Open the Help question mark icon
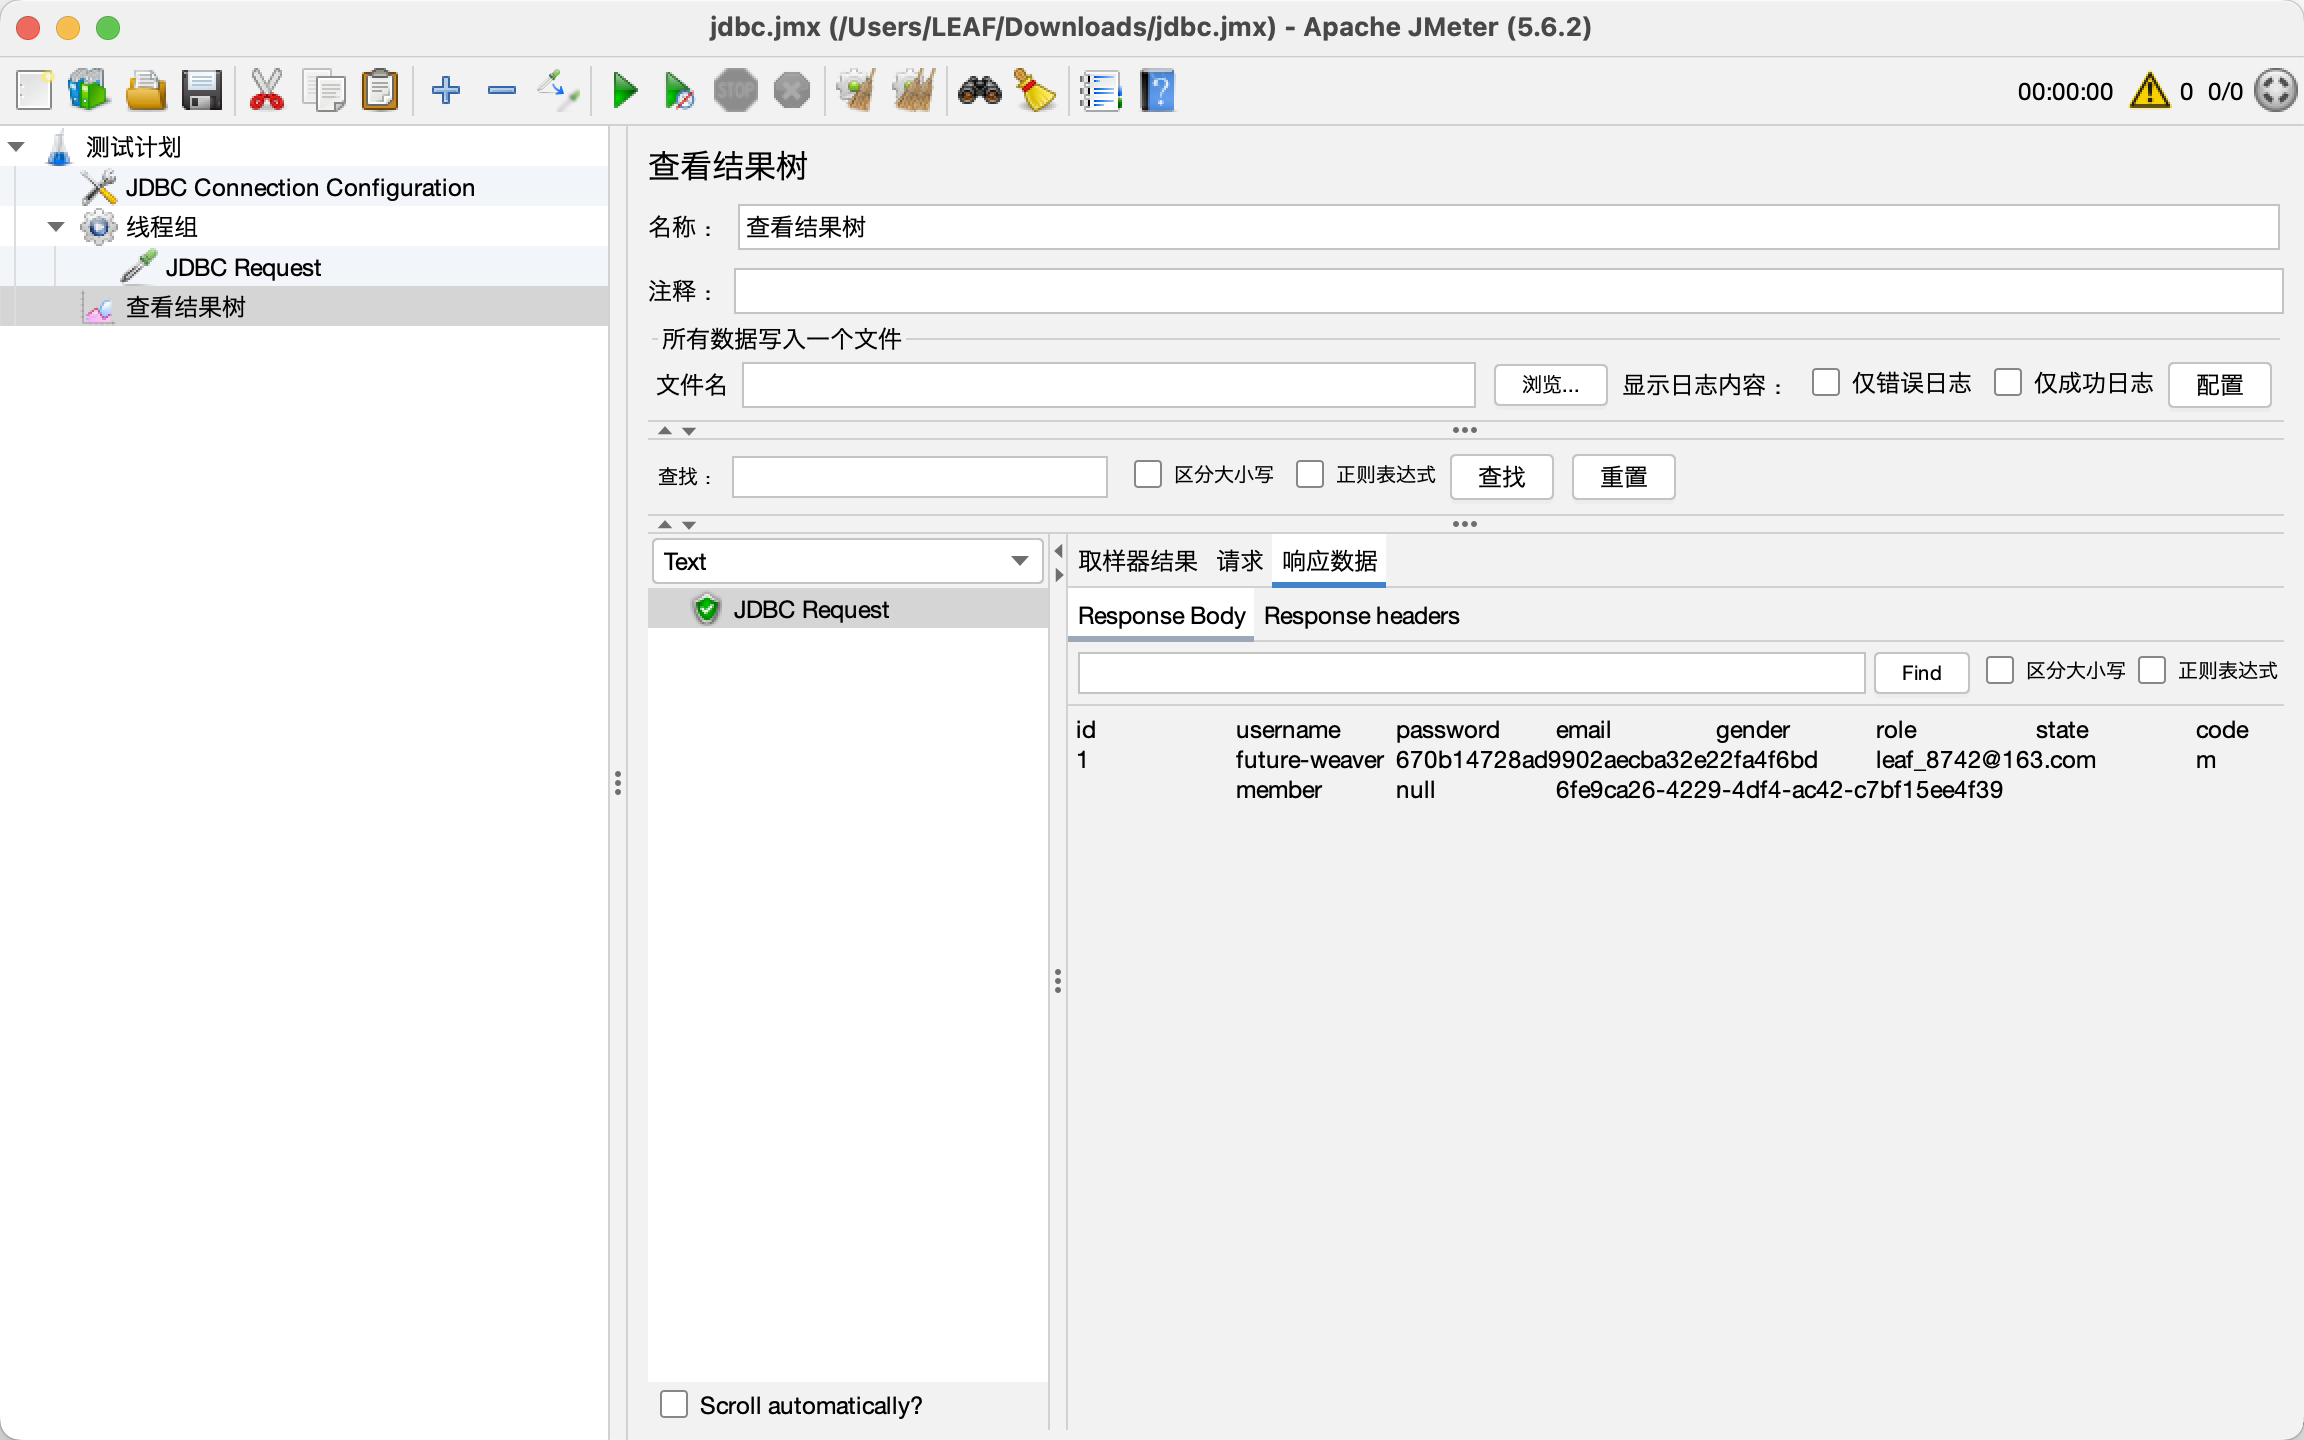Screen dimensions: 2304x1440 [x=1157, y=91]
